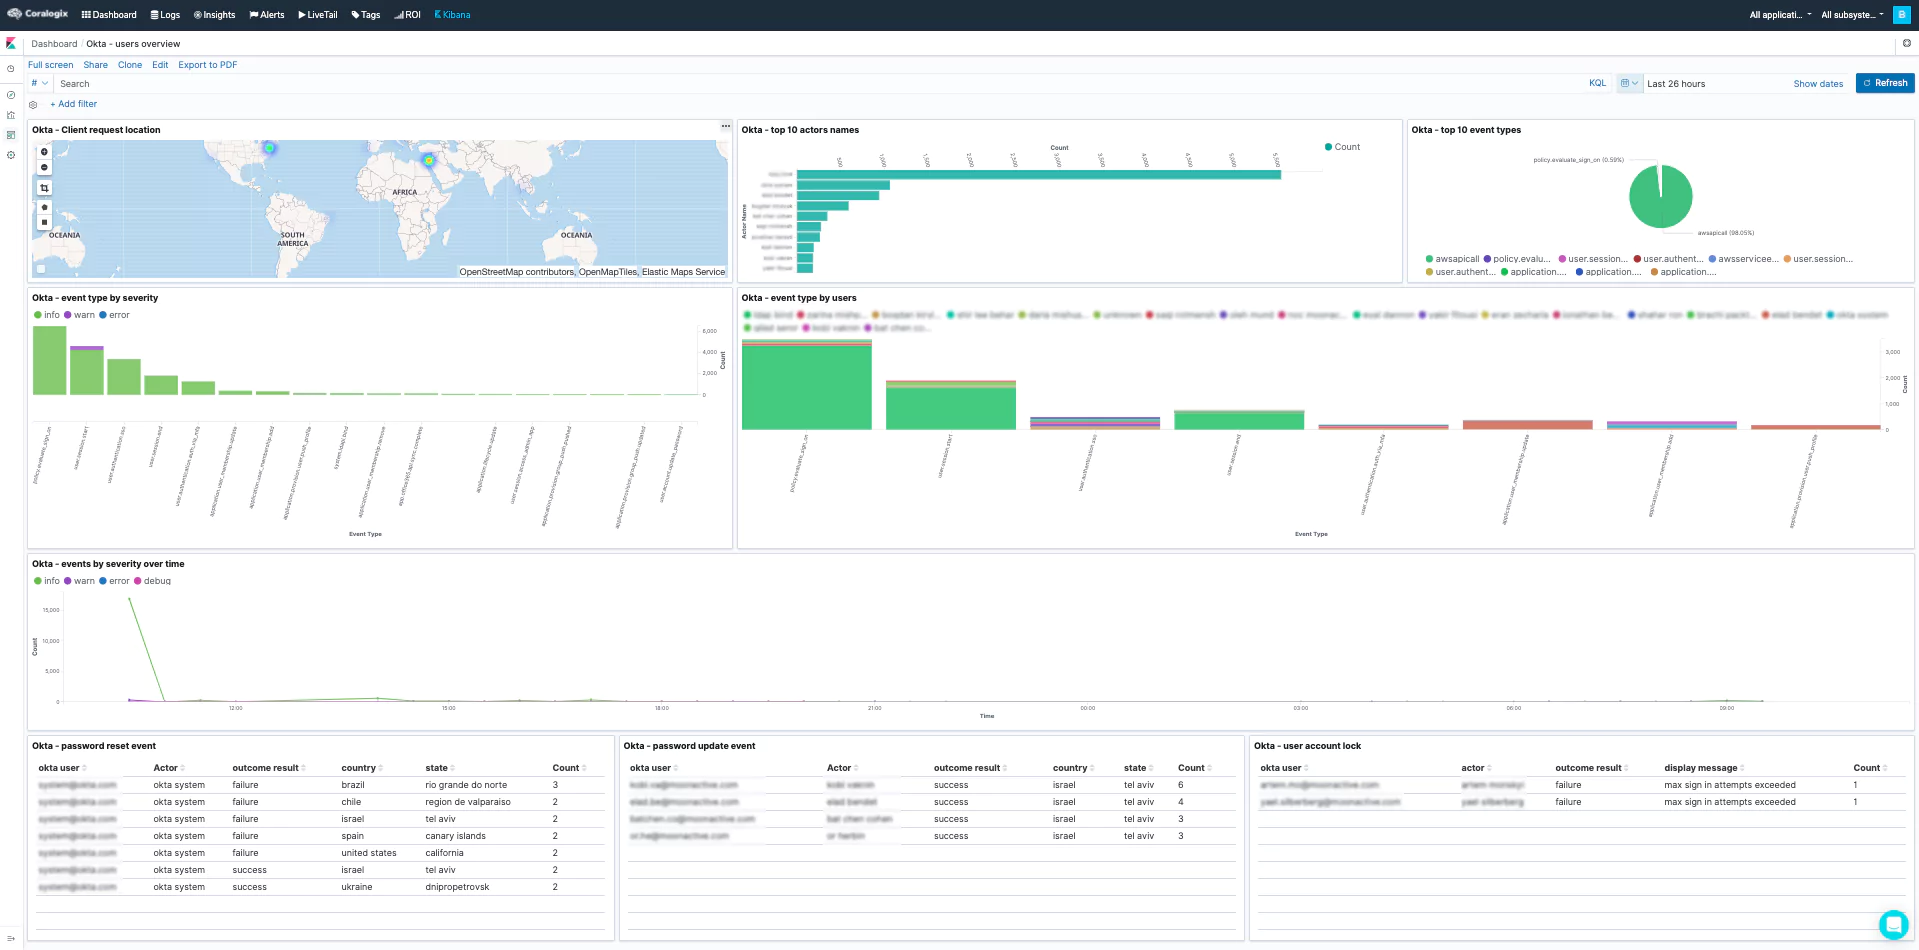Open Alerts in top navigation
The image size is (1919, 950).
pyautogui.click(x=267, y=15)
